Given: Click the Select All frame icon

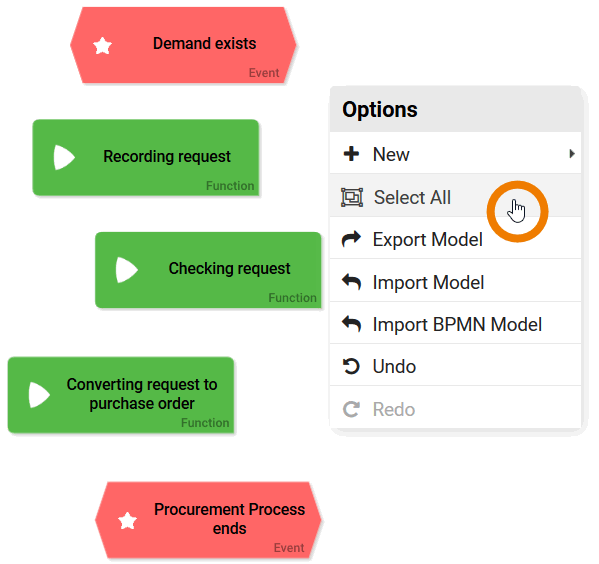Looking at the screenshot, I should [352, 197].
